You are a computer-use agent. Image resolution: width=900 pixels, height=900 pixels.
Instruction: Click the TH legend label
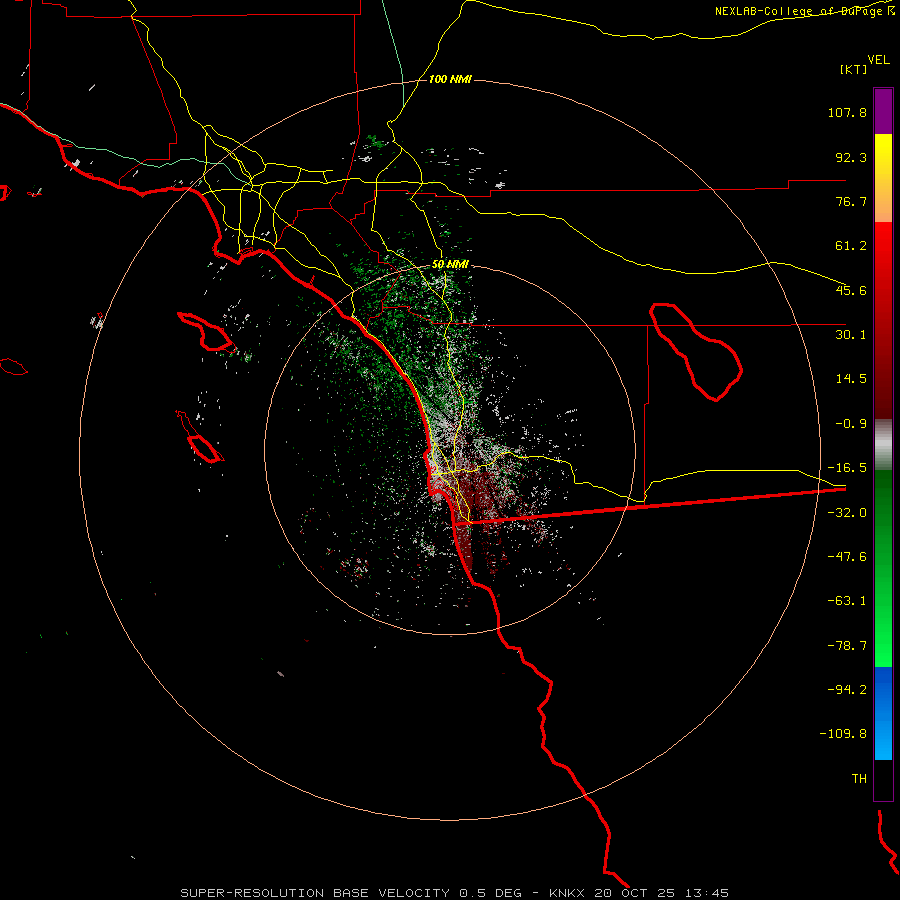[859, 779]
